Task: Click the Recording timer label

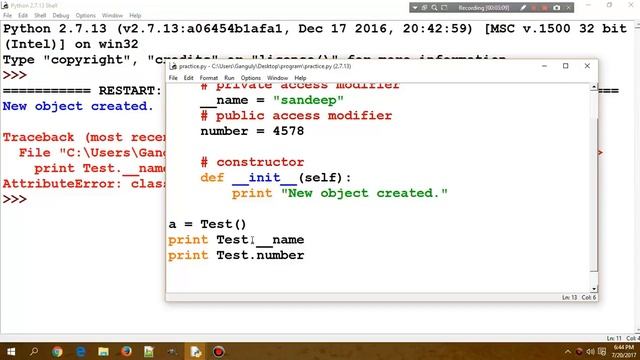Action: [484, 8]
